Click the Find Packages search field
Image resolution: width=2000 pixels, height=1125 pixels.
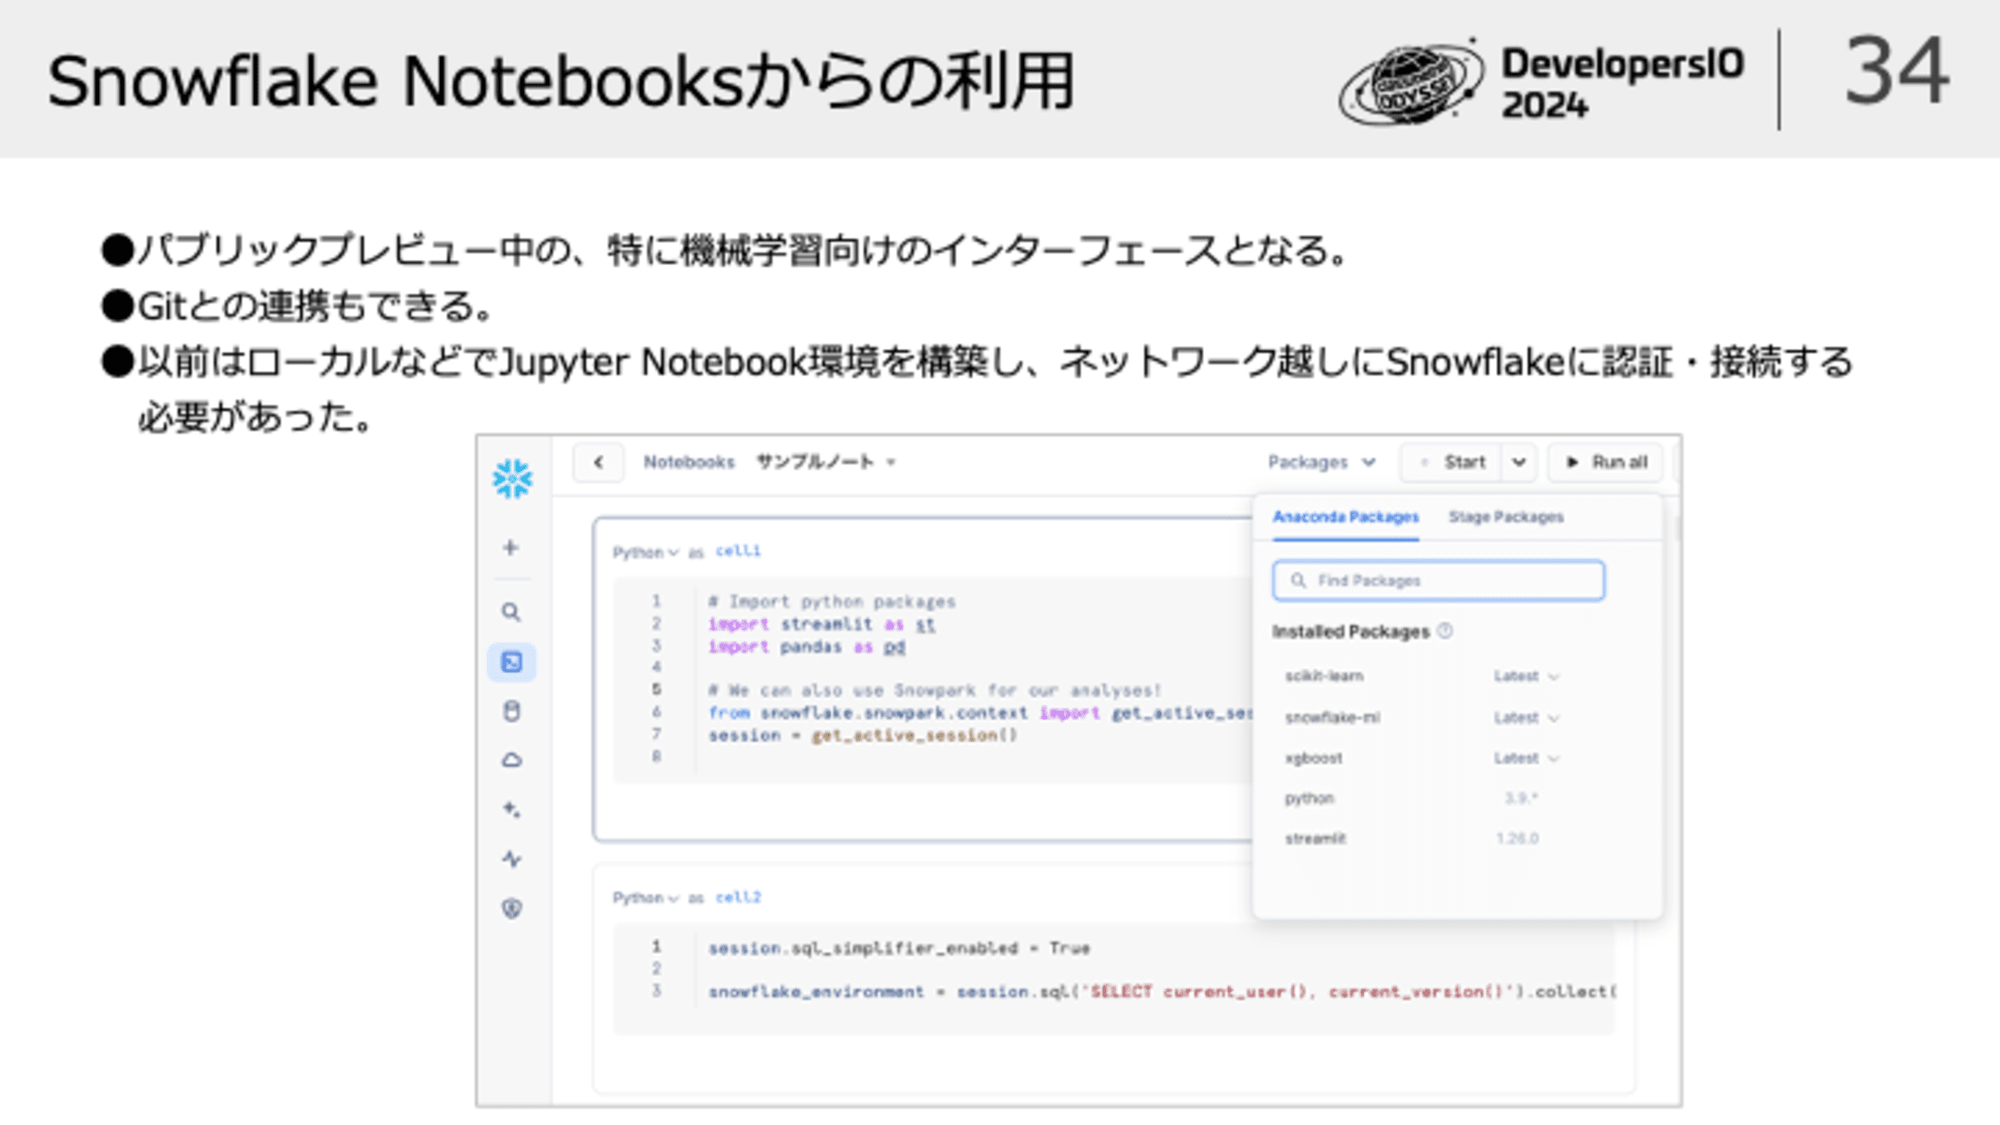(x=1438, y=581)
